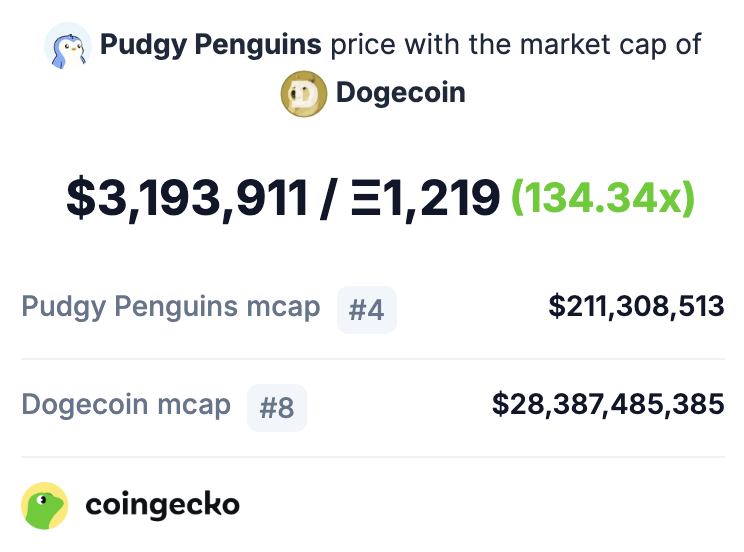Viewport: 744px width, 552px height.
Task: Click the 'price with the market cap of' text
Action: (x=516, y=45)
